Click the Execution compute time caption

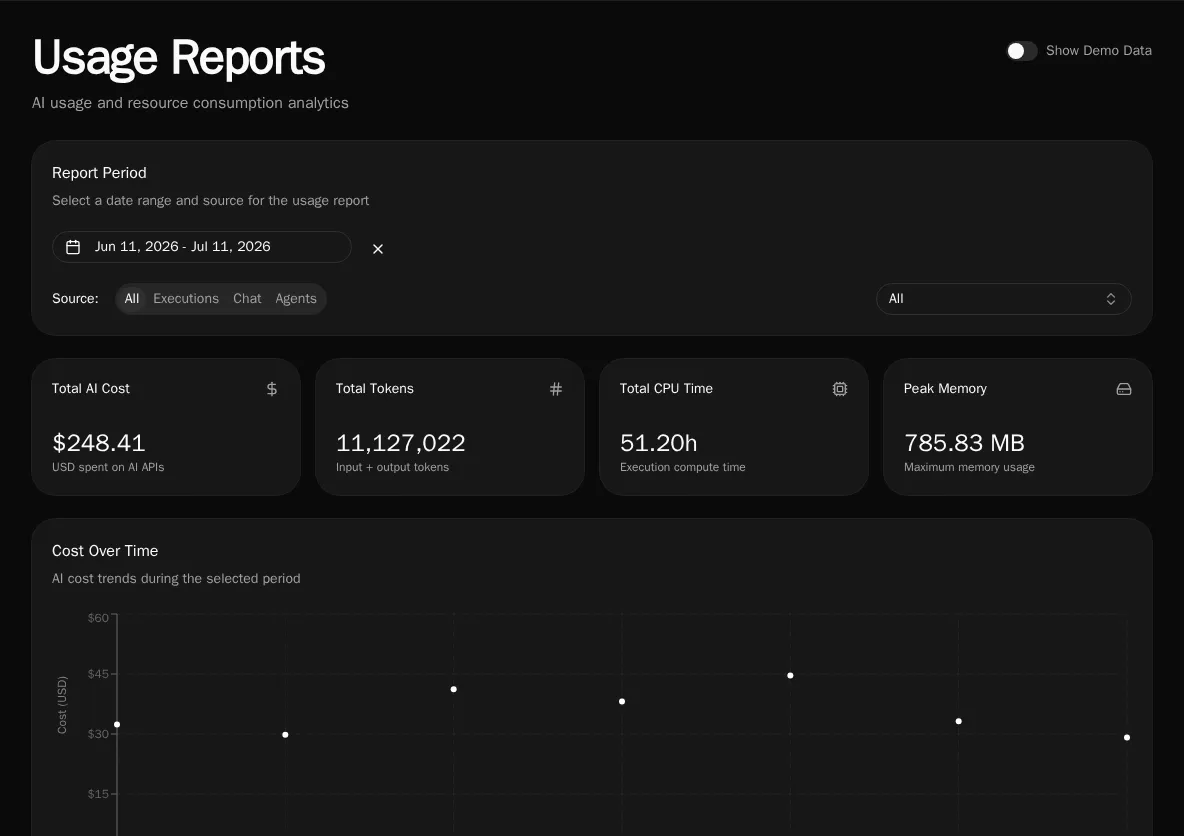(683, 467)
